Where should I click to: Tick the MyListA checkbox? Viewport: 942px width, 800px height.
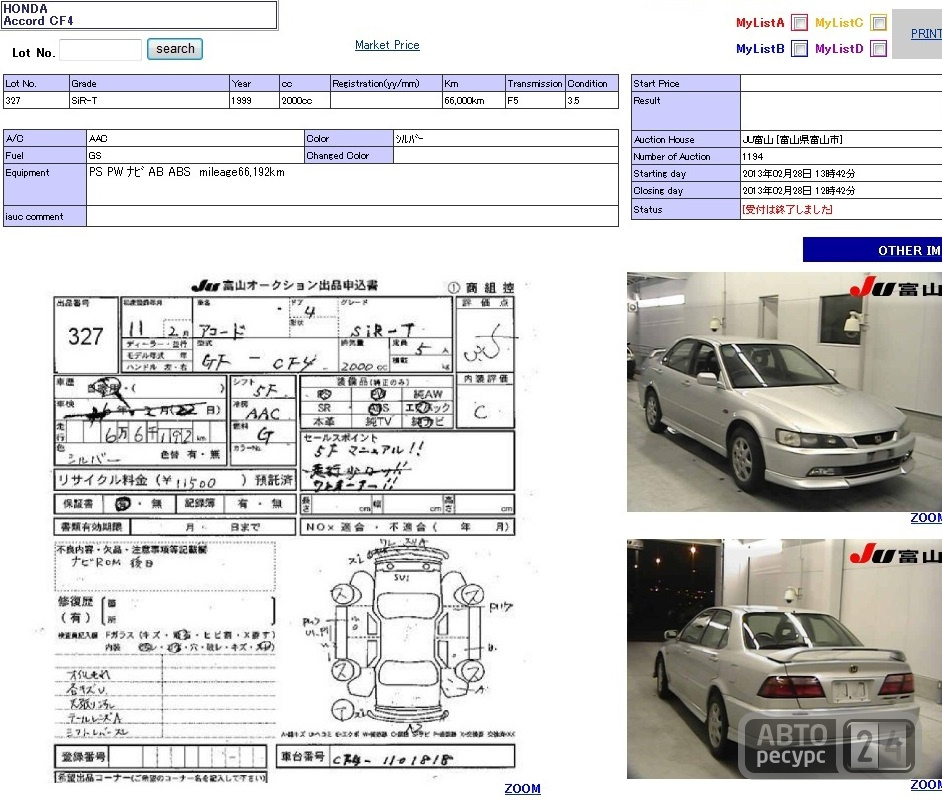pyautogui.click(x=799, y=23)
